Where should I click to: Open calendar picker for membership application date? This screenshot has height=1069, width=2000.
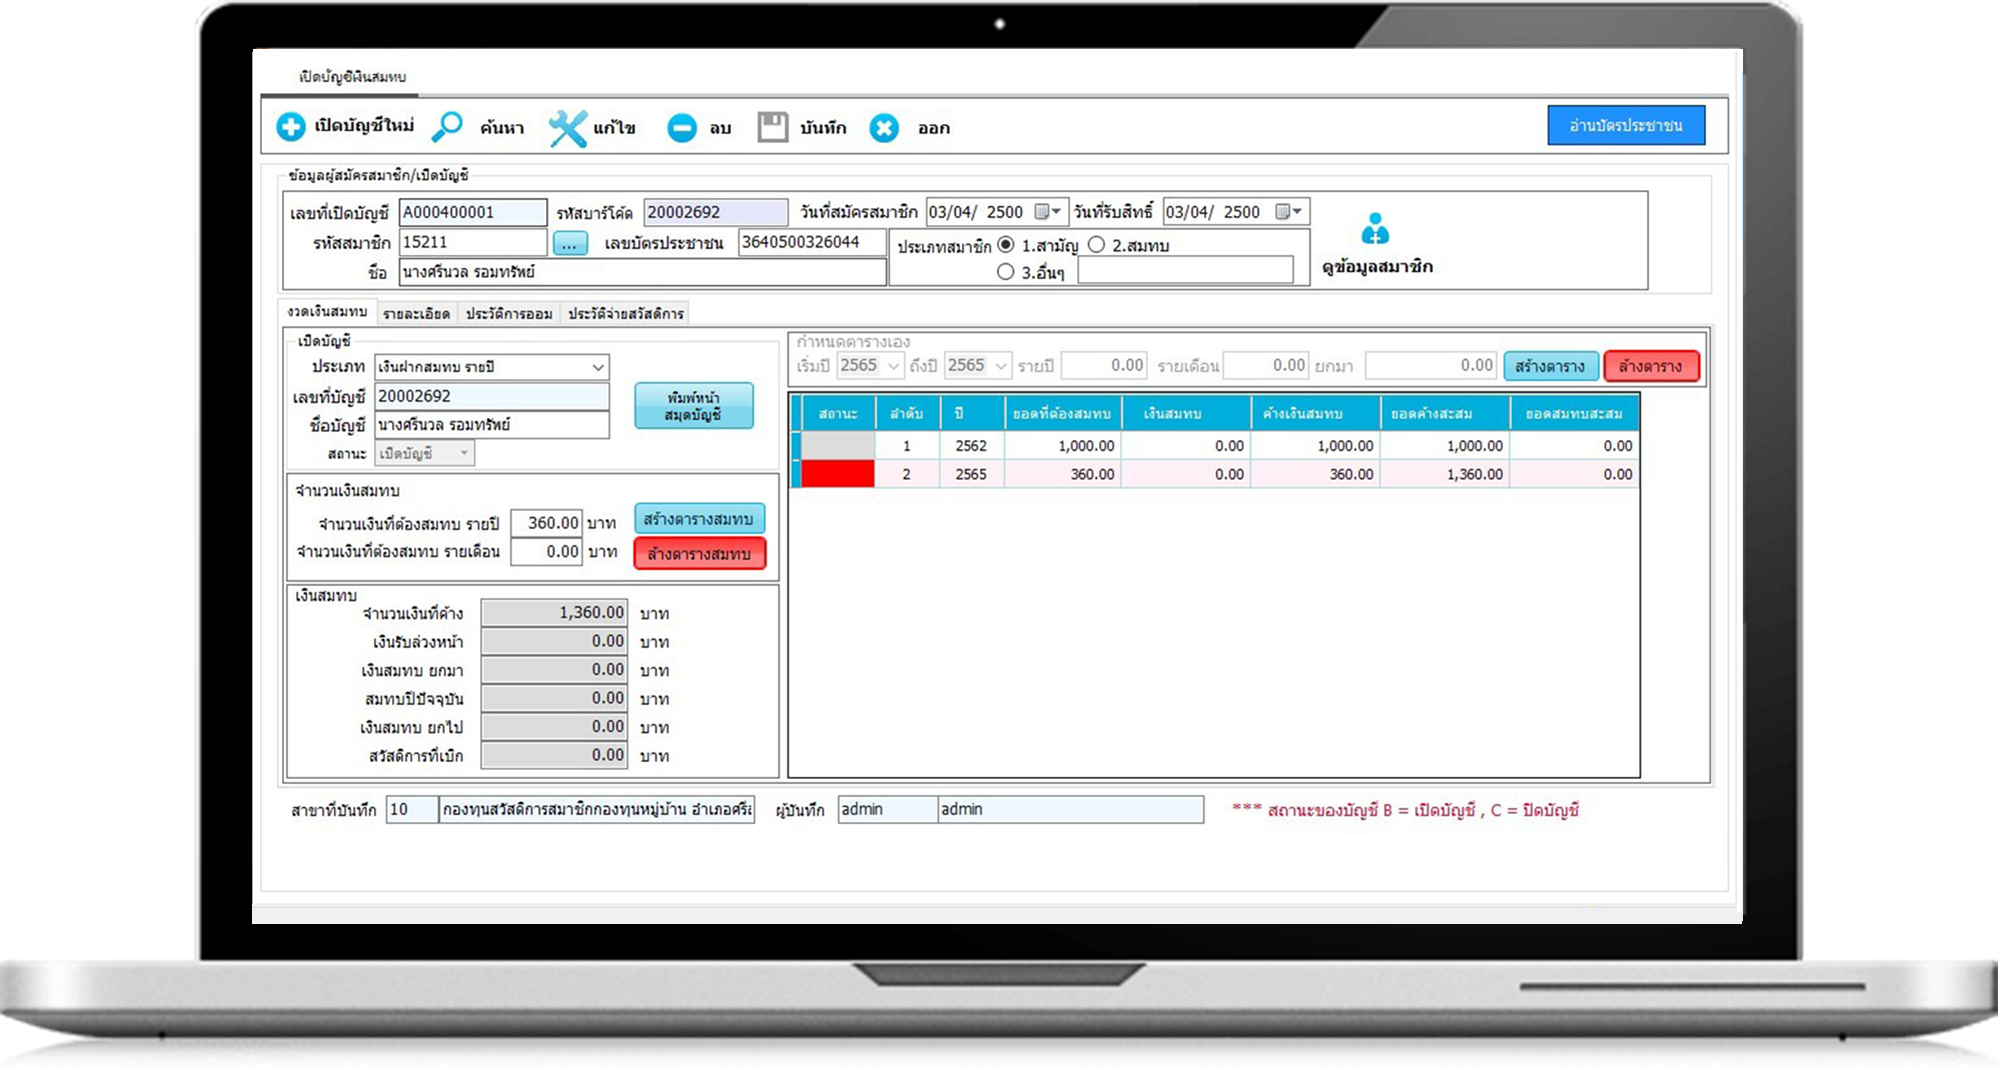click(x=1046, y=212)
